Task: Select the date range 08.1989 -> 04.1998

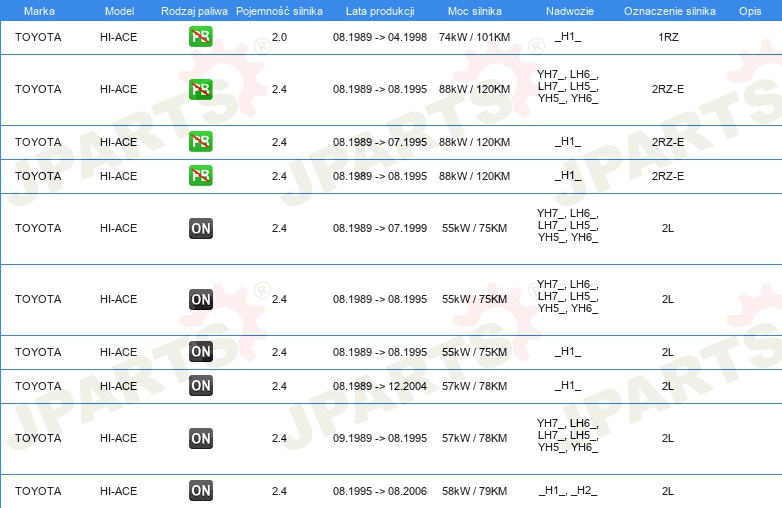Action: (x=380, y=37)
